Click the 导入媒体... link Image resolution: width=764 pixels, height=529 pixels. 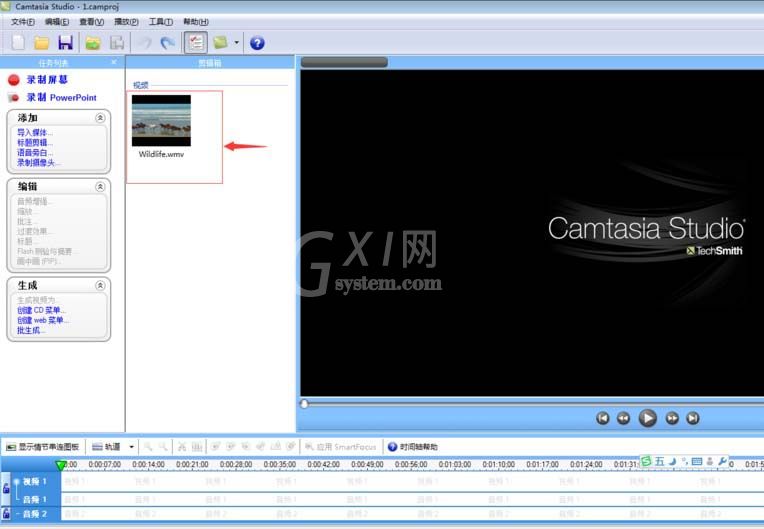point(35,132)
